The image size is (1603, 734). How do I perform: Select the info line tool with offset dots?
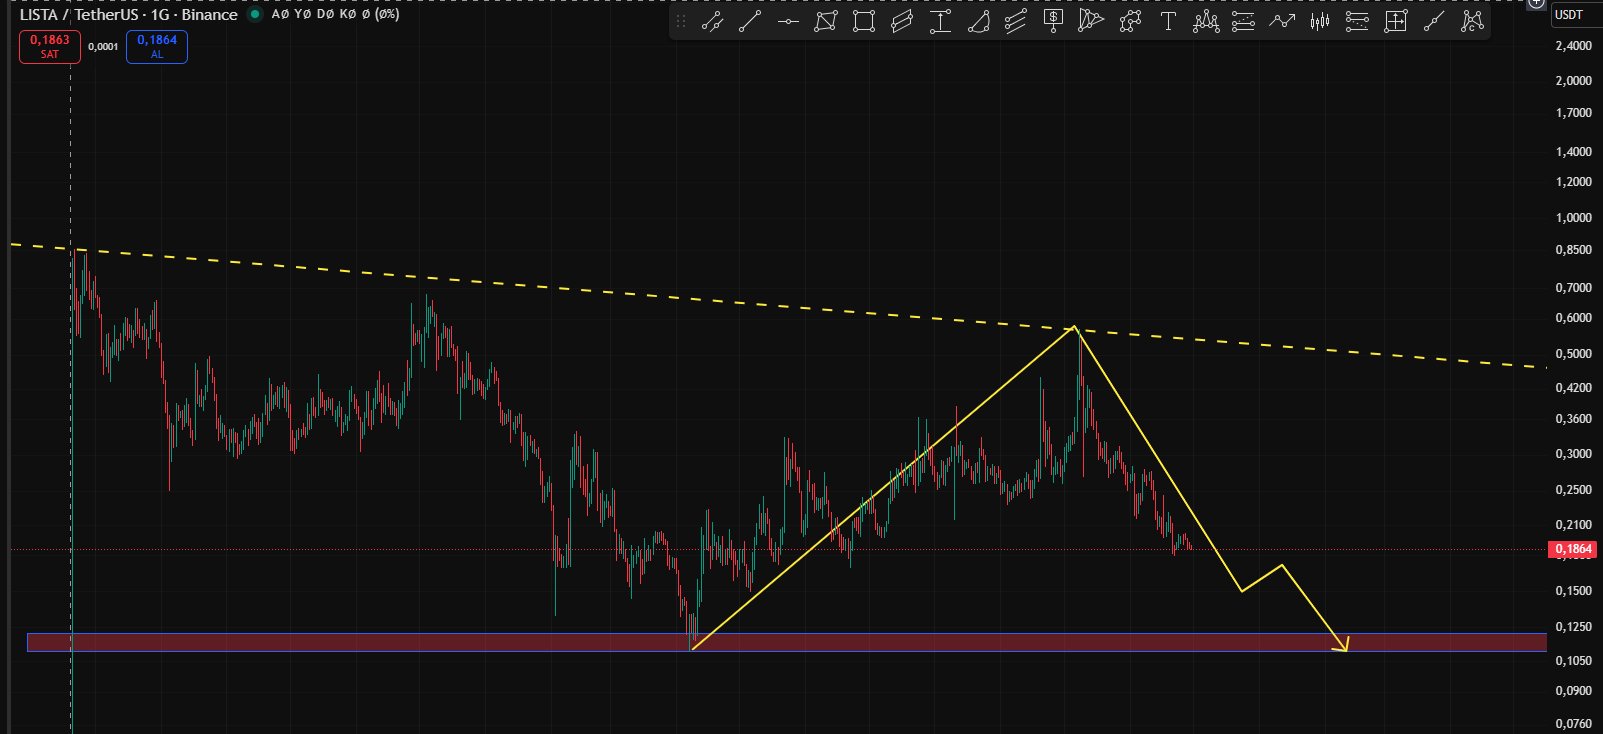click(x=712, y=22)
